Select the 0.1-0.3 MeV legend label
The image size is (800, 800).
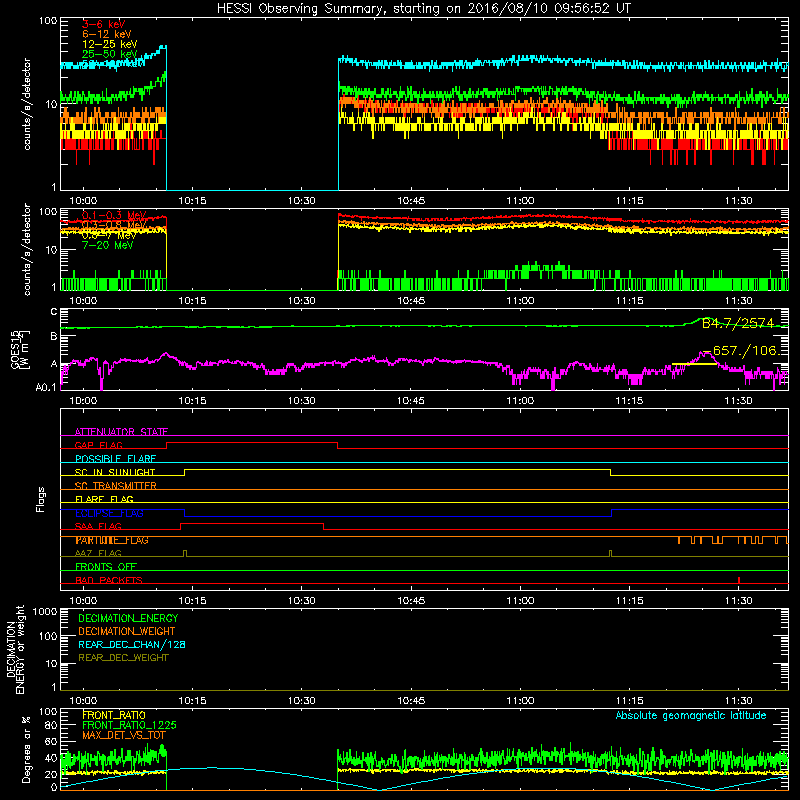(114, 215)
